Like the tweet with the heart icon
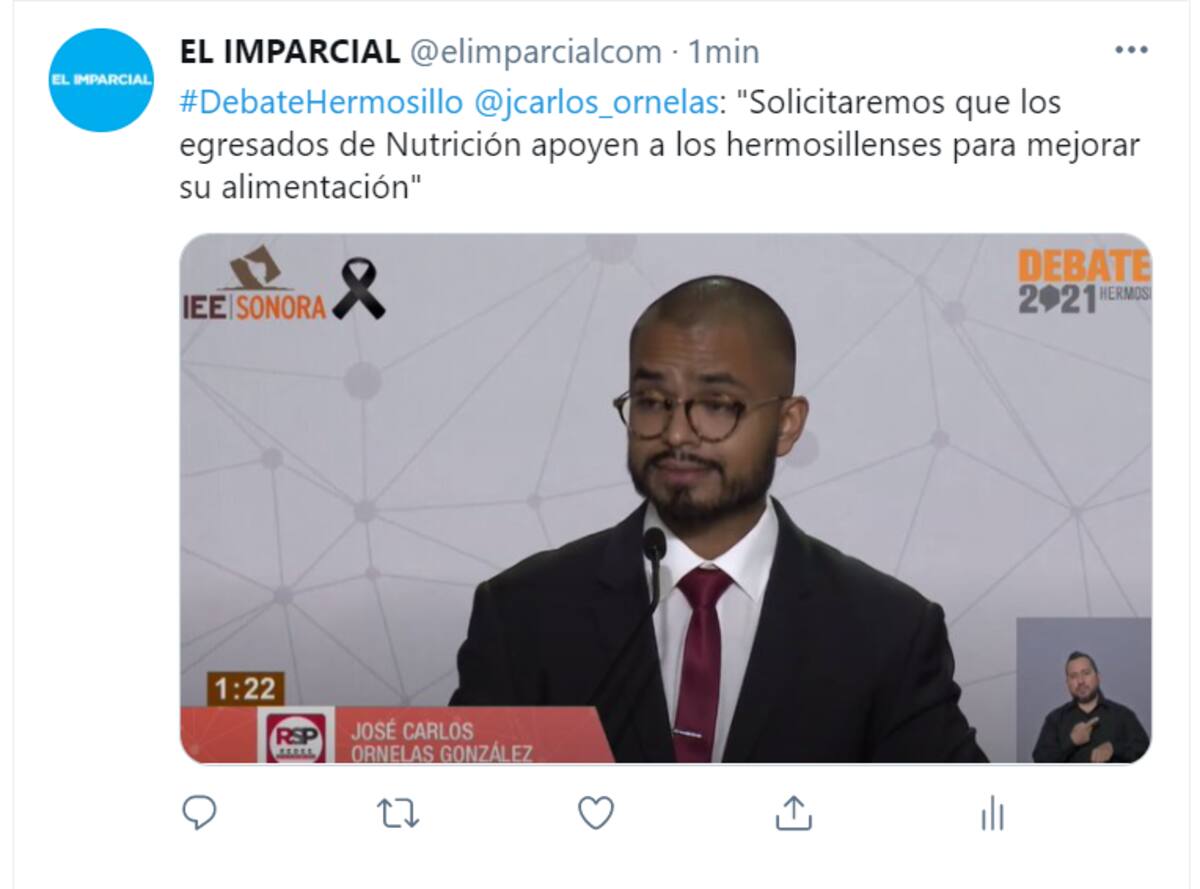1200x889 pixels. click(596, 813)
